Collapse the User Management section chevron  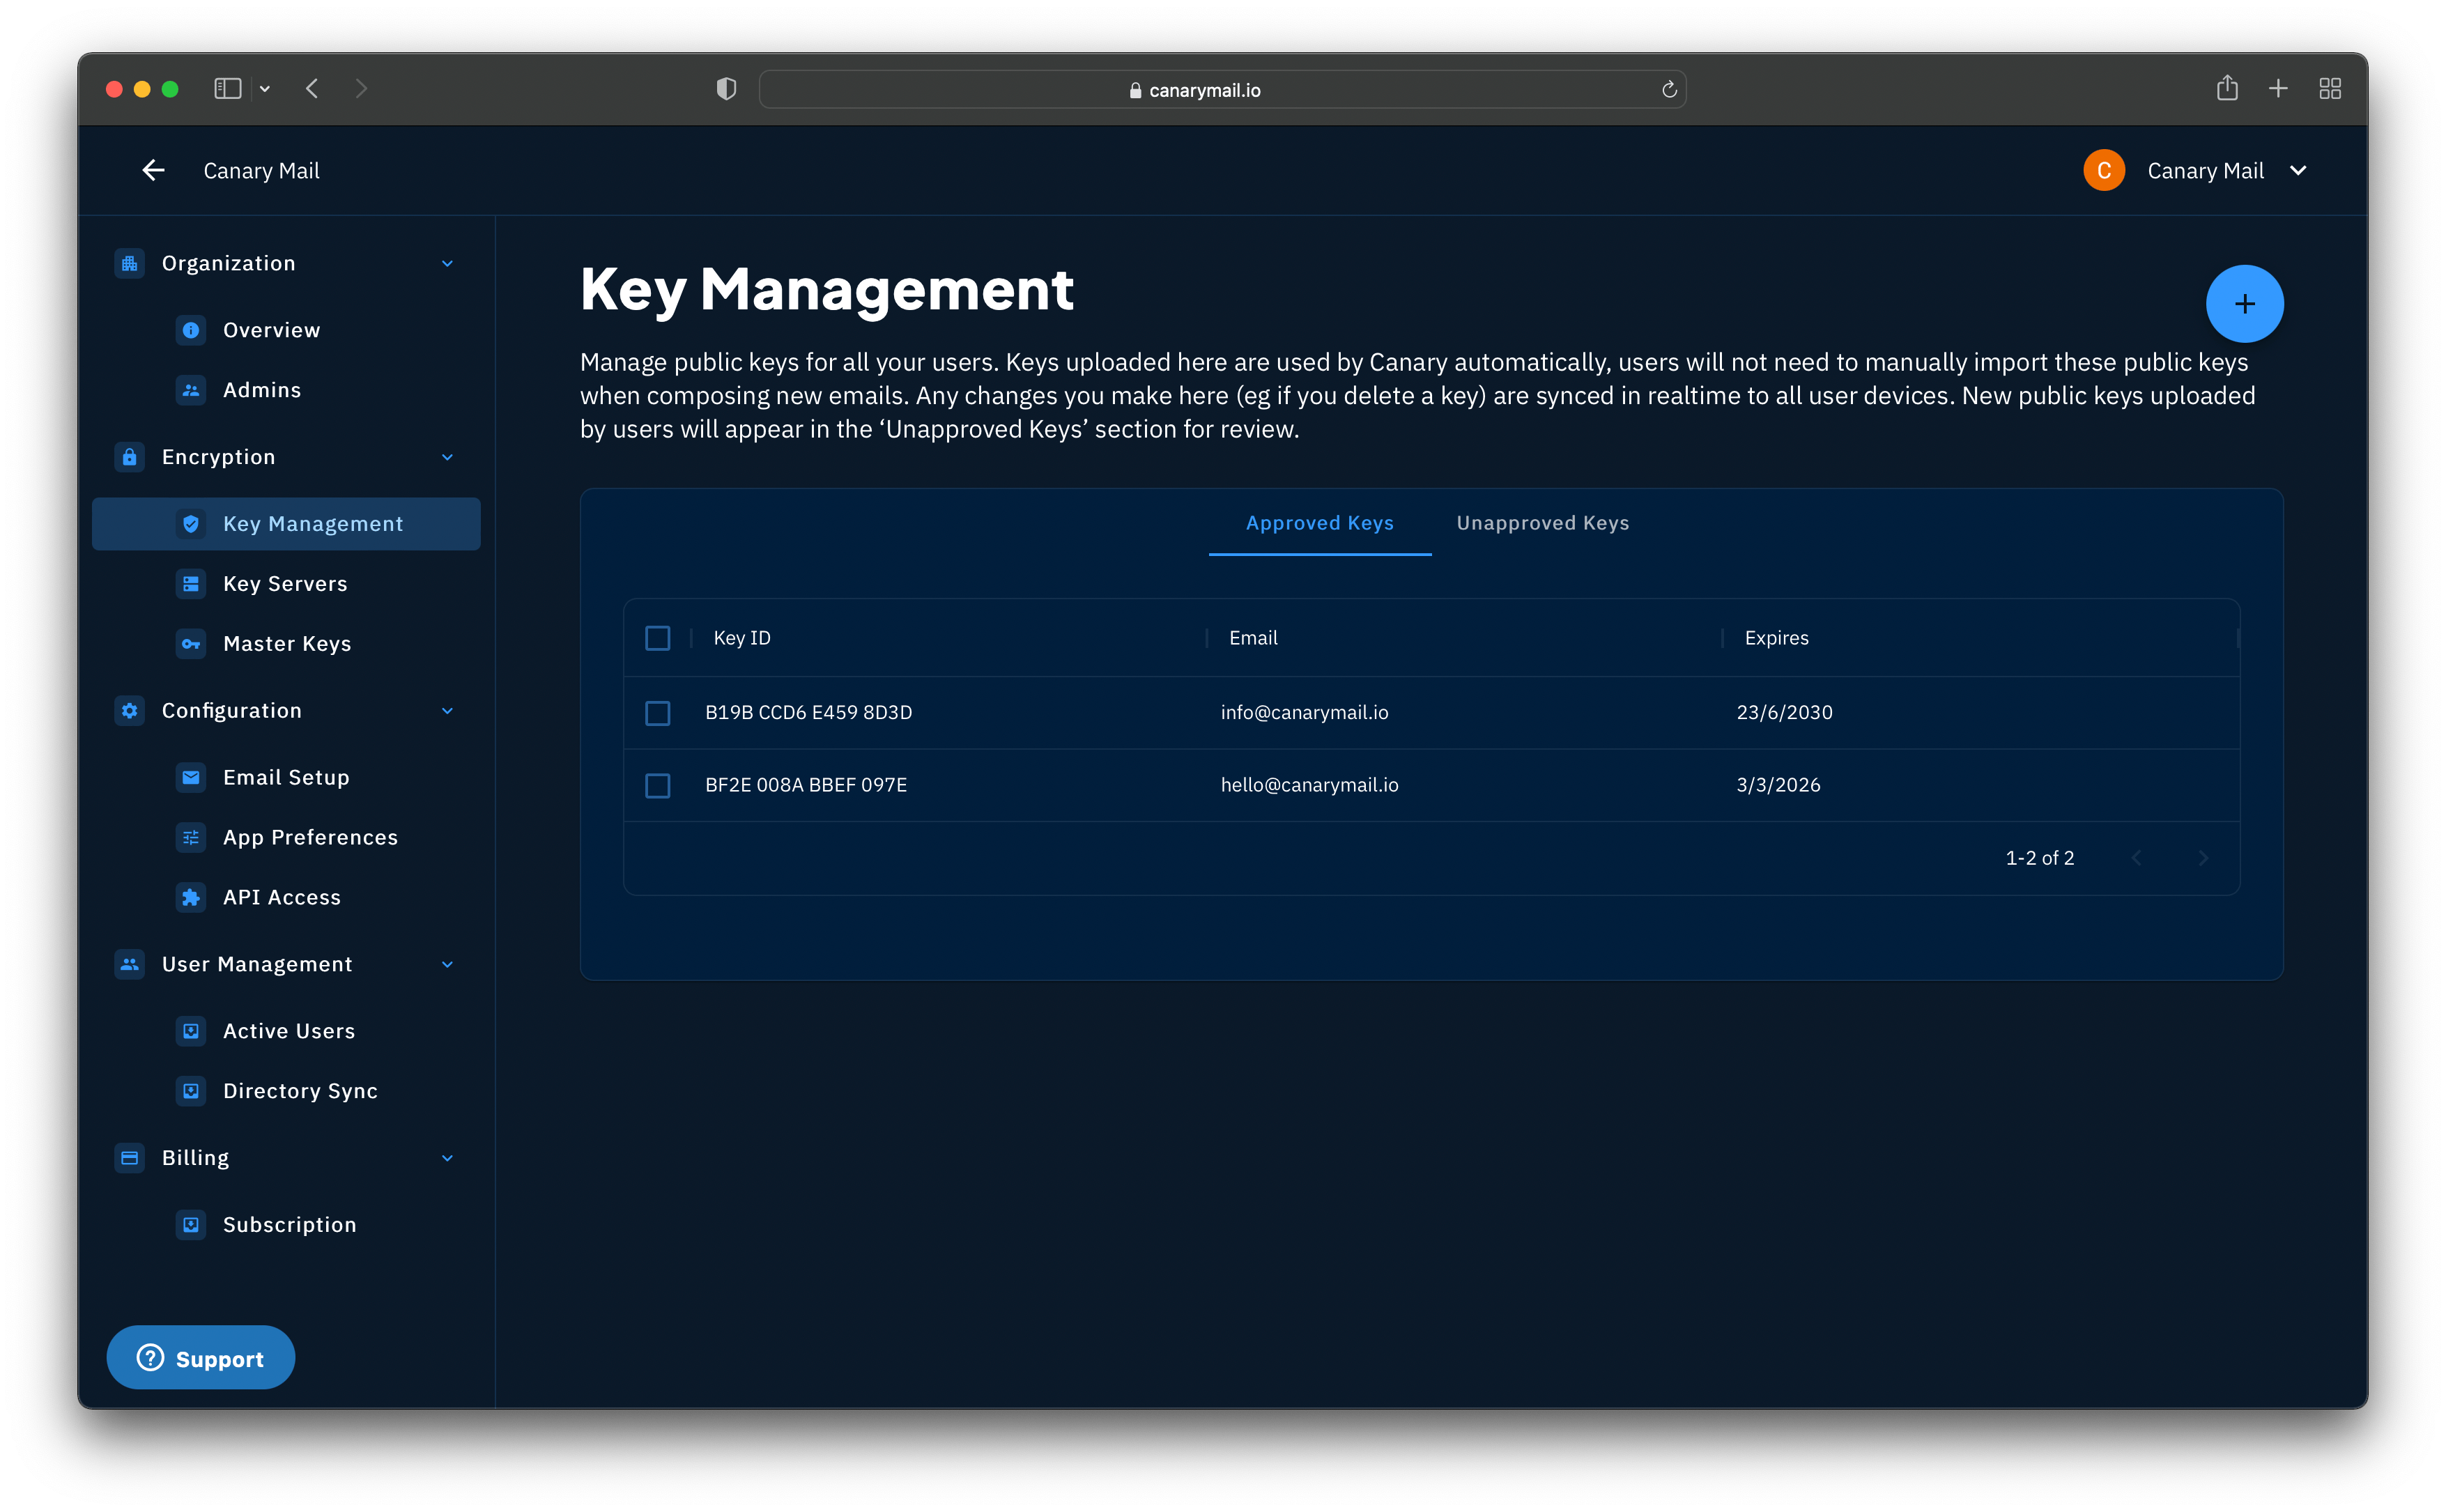tap(447, 965)
